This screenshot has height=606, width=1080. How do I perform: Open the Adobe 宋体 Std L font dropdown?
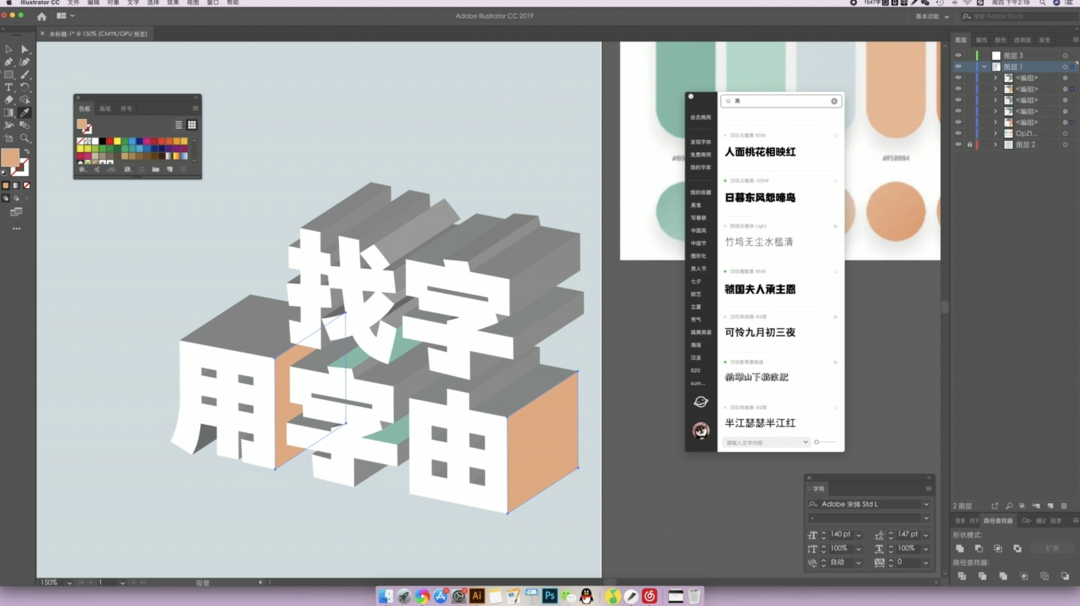pyautogui.click(x=926, y=504)
